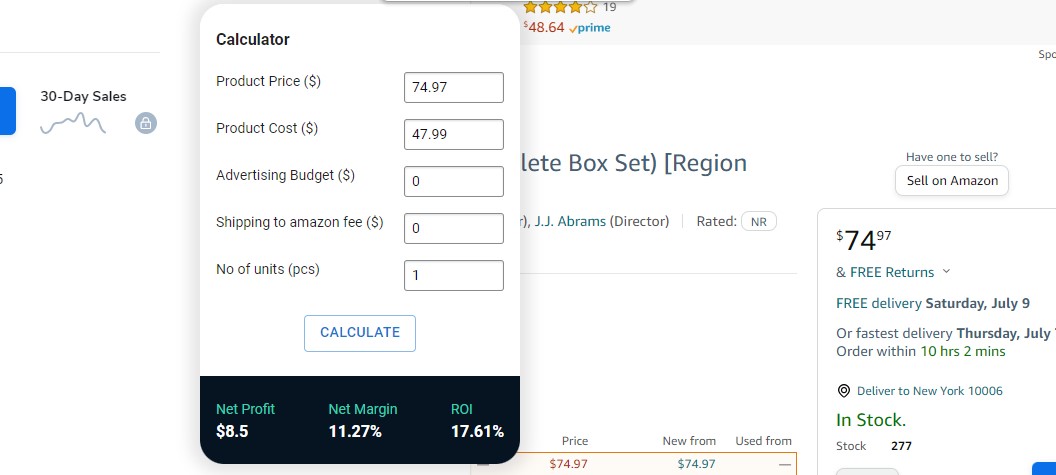The height and width of the screenshot is (475, 1056).
Task: Expand the FREE Returns chevron
Action: pos(946,272)
